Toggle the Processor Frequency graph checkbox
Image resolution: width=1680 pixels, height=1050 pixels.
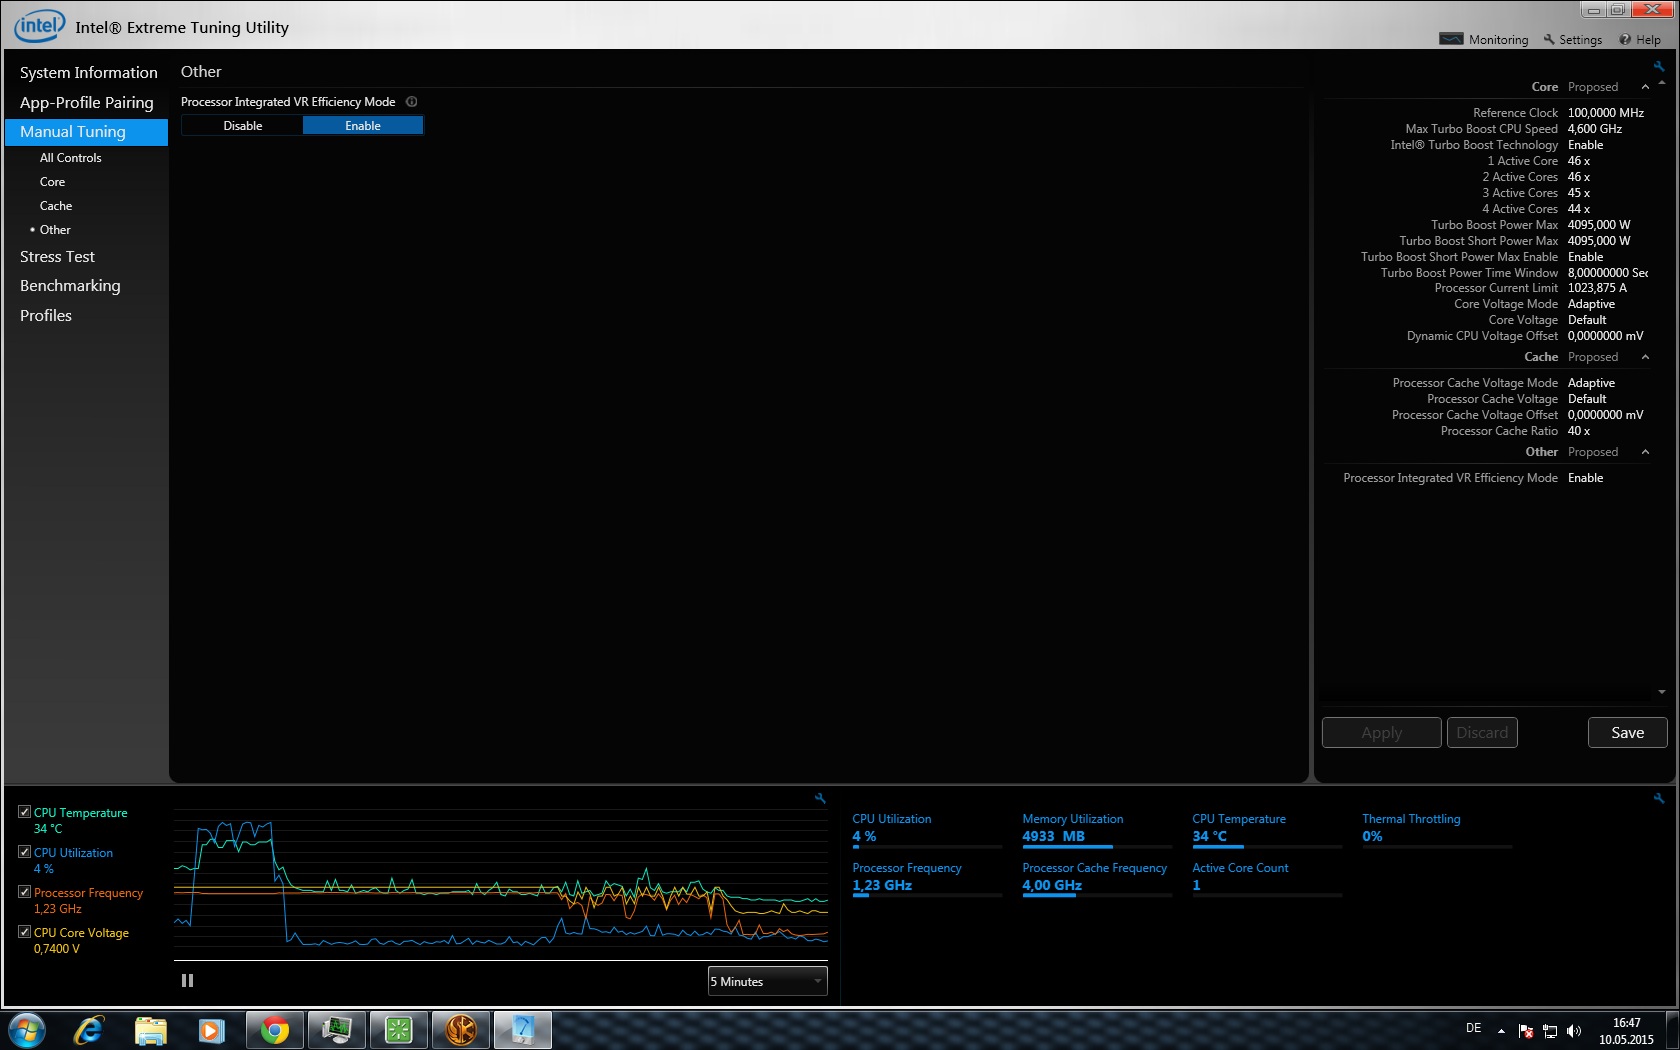tap(24, 892)
